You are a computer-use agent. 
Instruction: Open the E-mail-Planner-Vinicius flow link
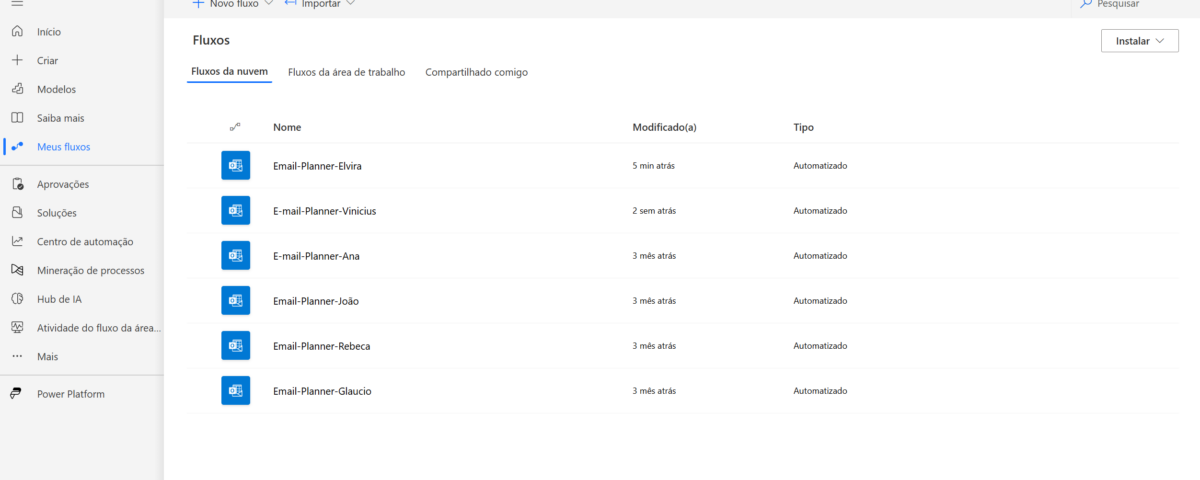(x=324, y=211)
